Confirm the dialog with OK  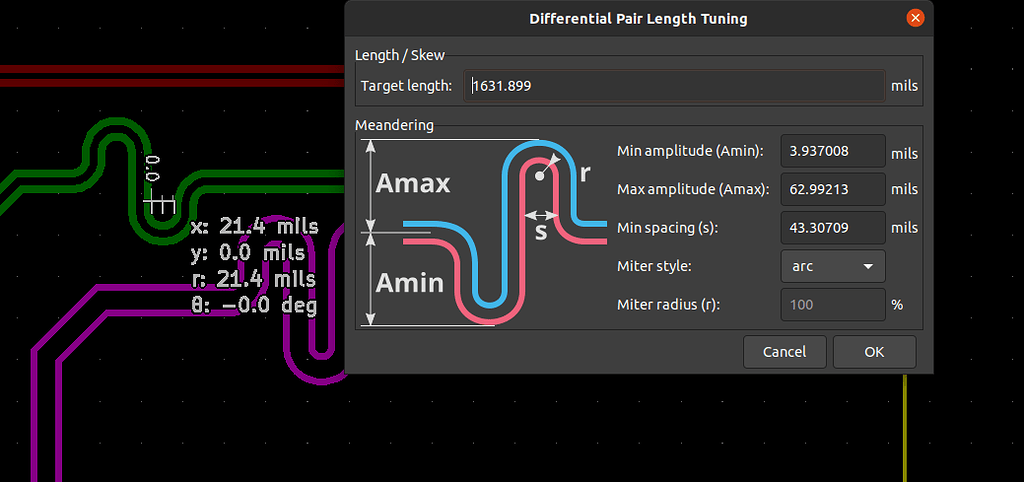(x=874, y=352)
